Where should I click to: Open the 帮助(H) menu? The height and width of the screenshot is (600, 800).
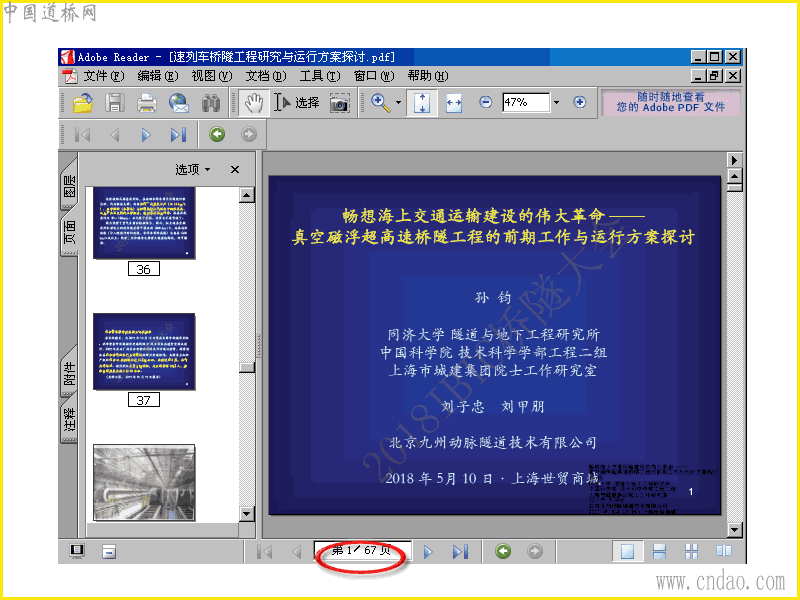(428, 76)
